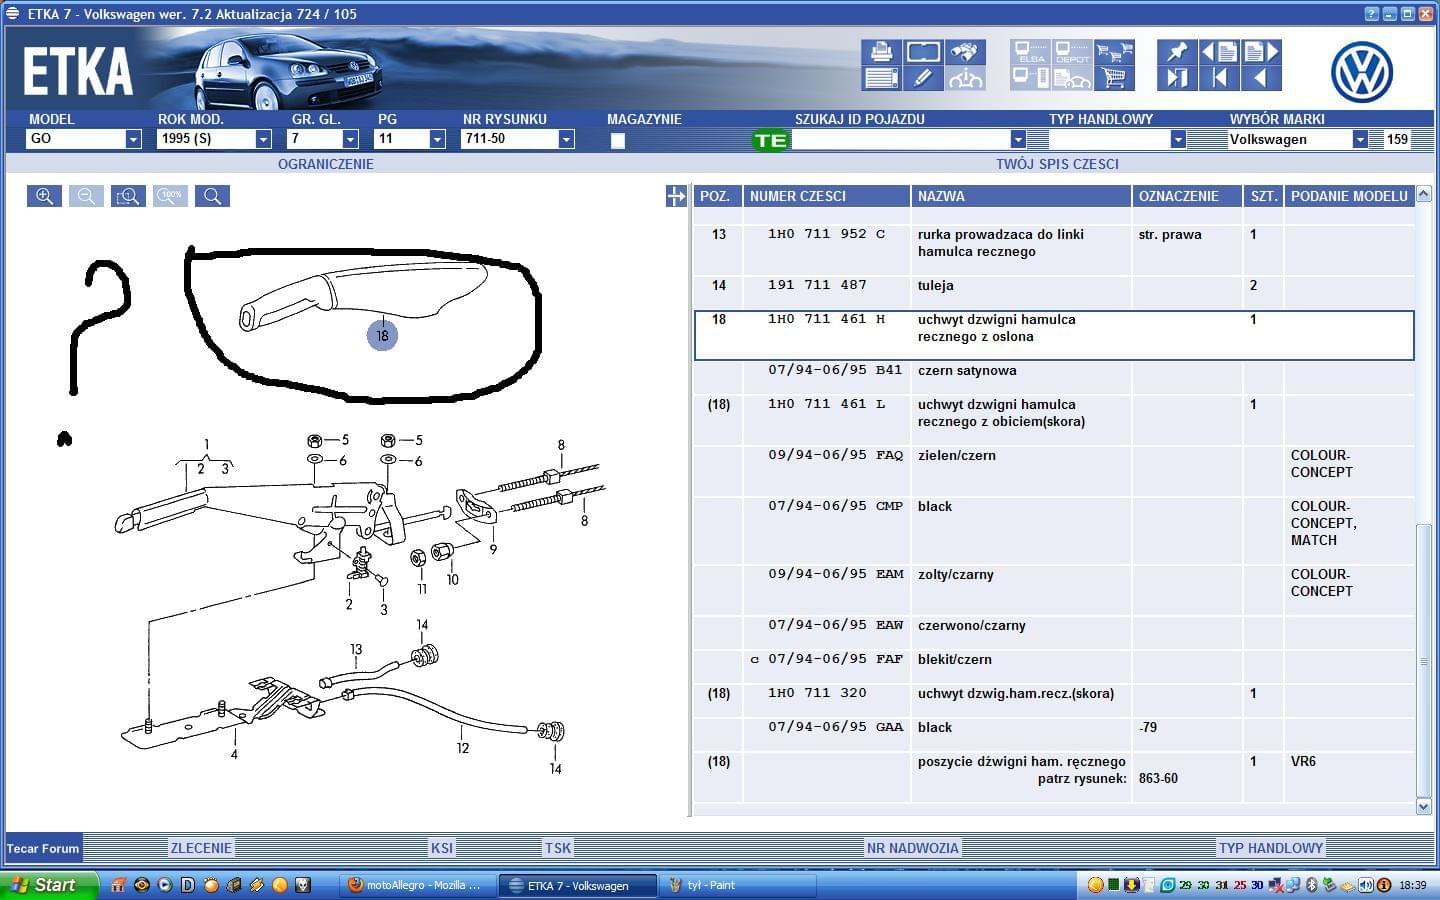Click the volume speaker tray icon
1440x900 pixels.
(1365, 885)
